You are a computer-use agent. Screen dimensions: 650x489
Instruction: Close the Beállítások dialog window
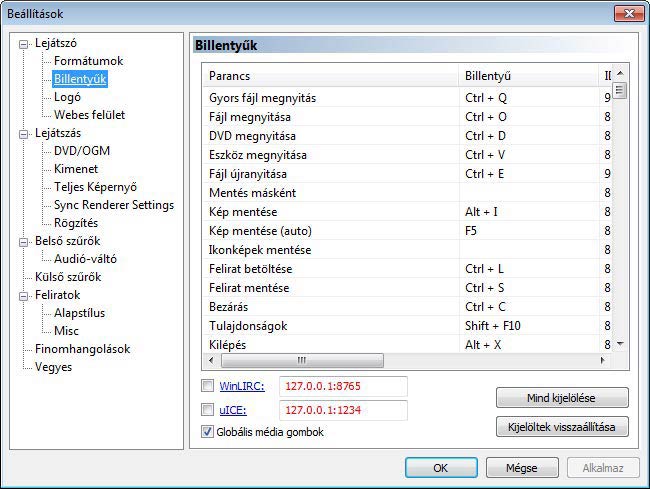pyautogui.click(x=625, y=13)
